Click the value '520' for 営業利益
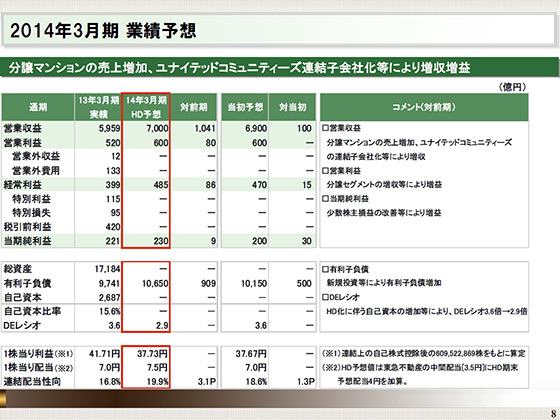This screenshot has width=560, height=420. pos(112,143)
